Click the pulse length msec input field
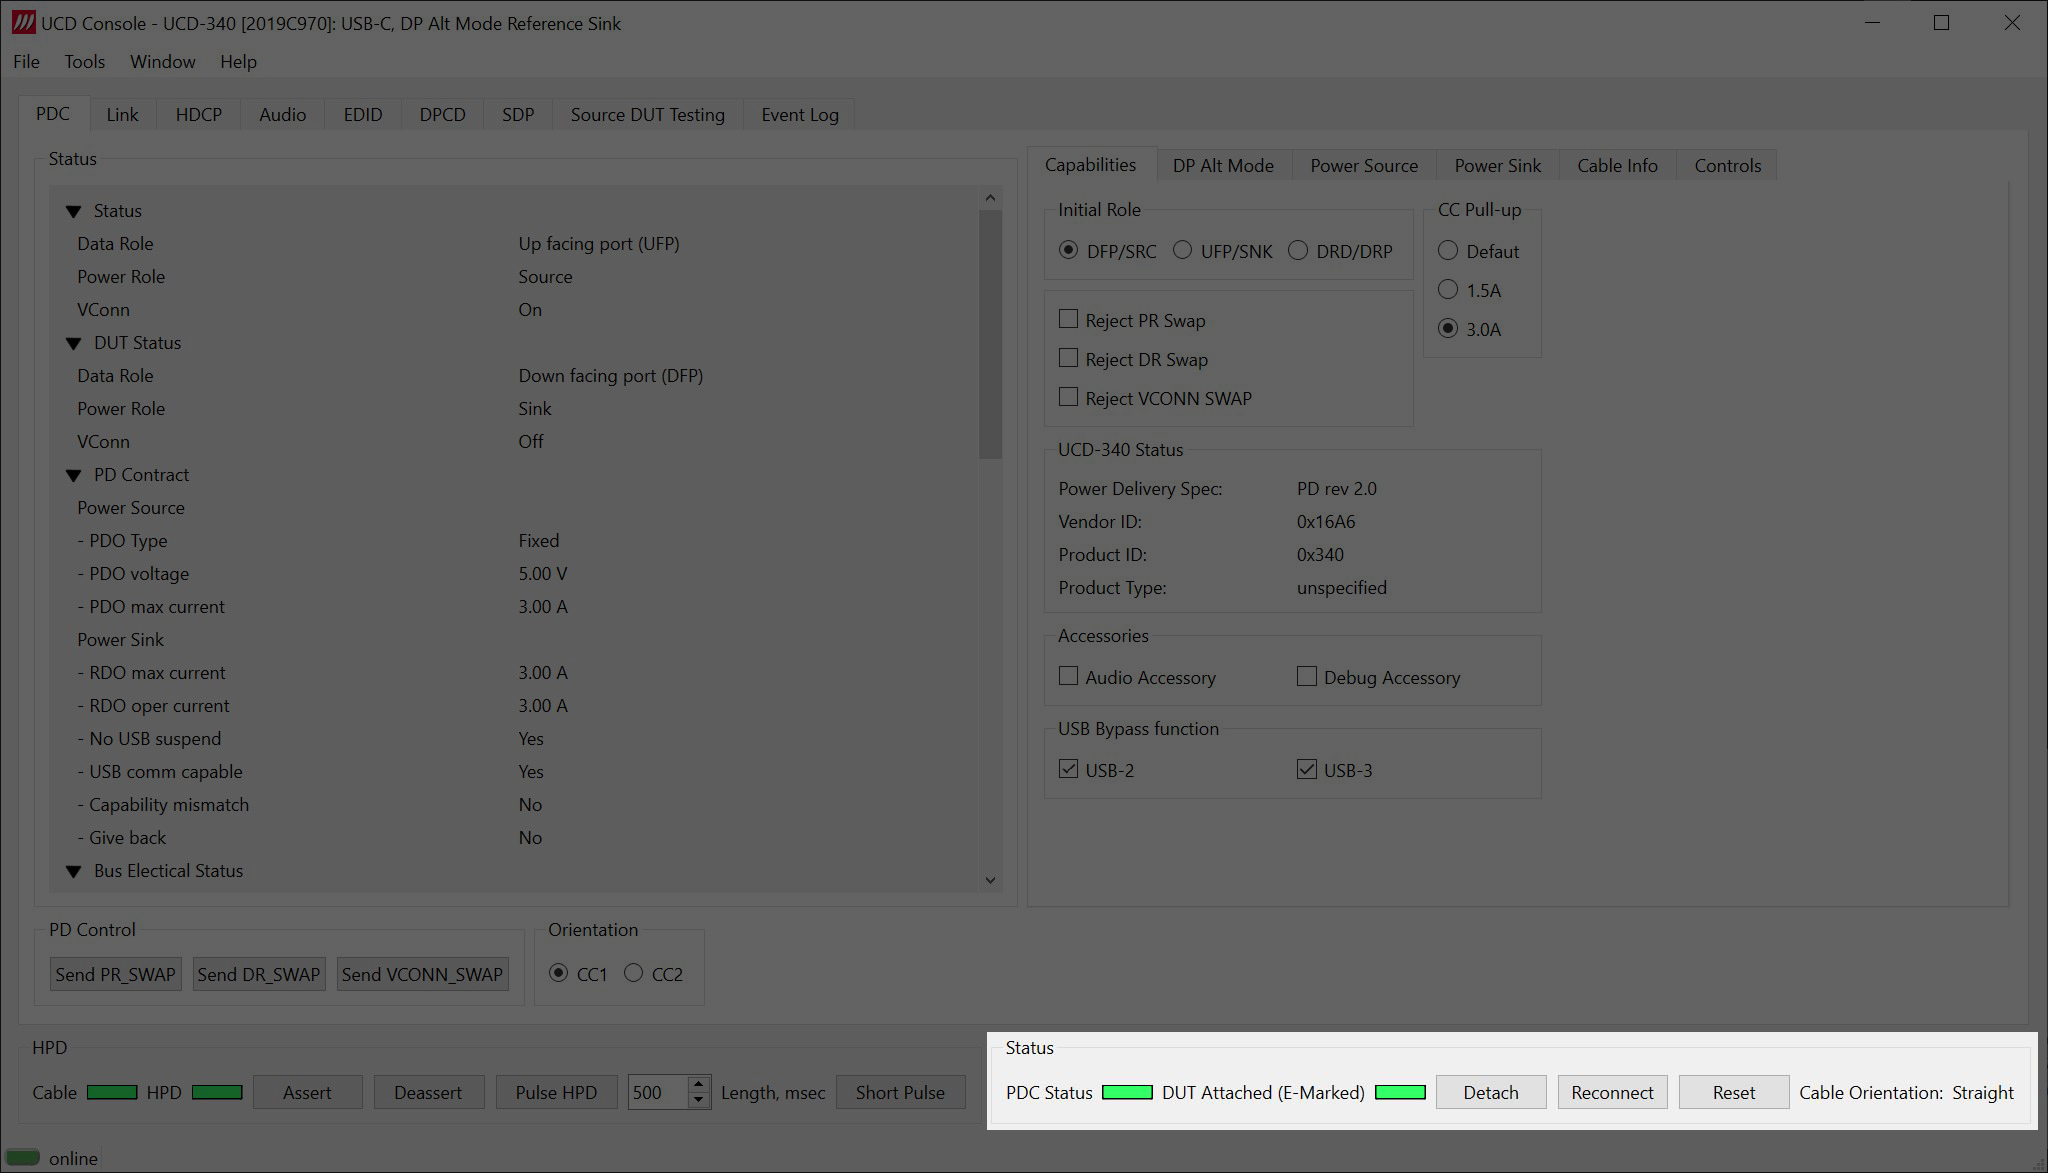 pos(657,1092)
